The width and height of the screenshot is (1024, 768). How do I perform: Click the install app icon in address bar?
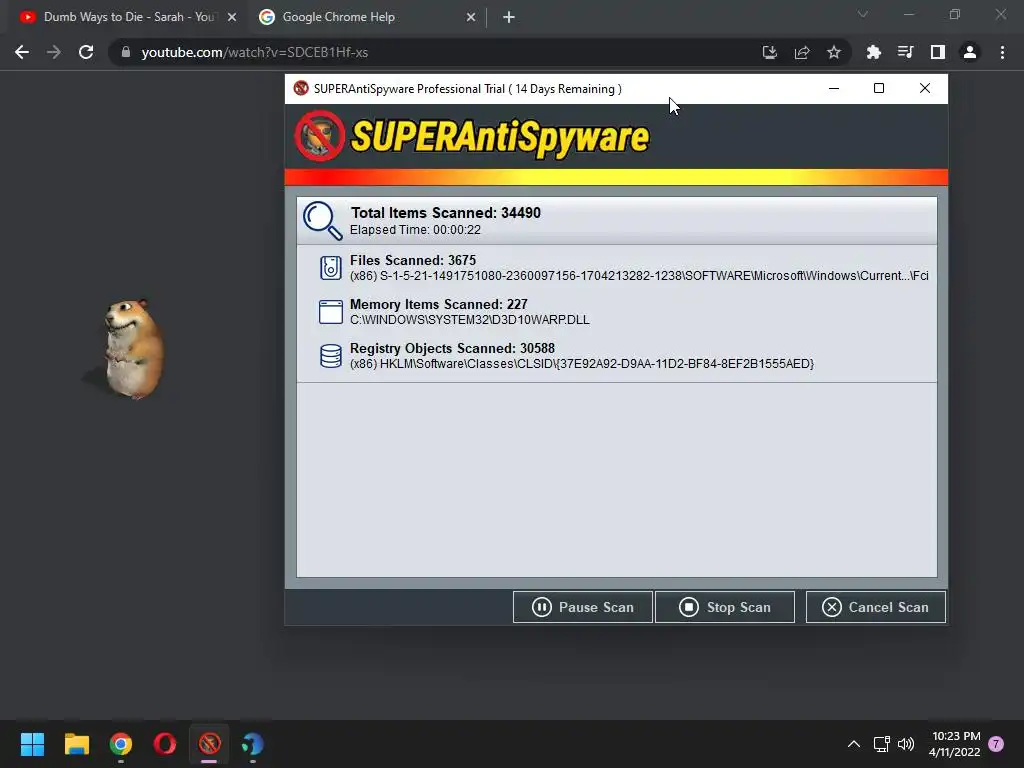click(770, 52)
